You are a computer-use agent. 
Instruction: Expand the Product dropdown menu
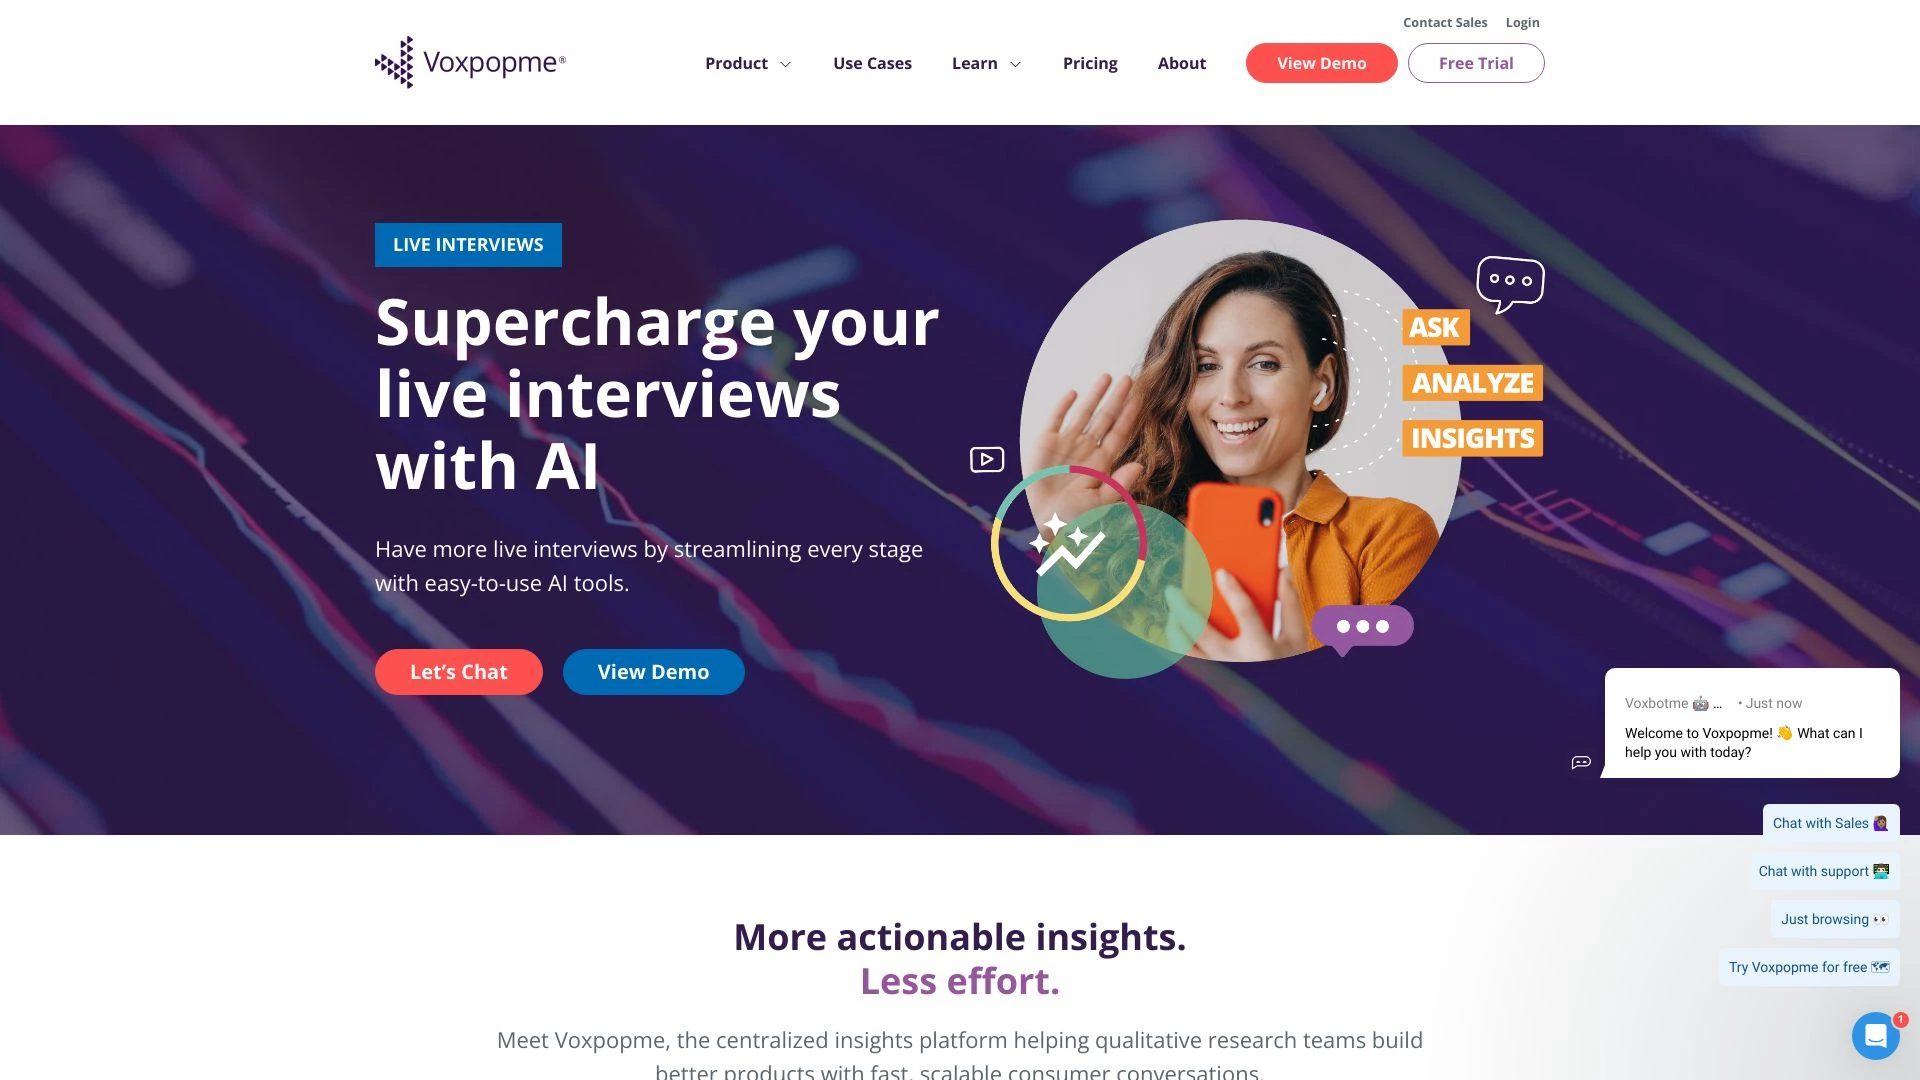[745, 62]
